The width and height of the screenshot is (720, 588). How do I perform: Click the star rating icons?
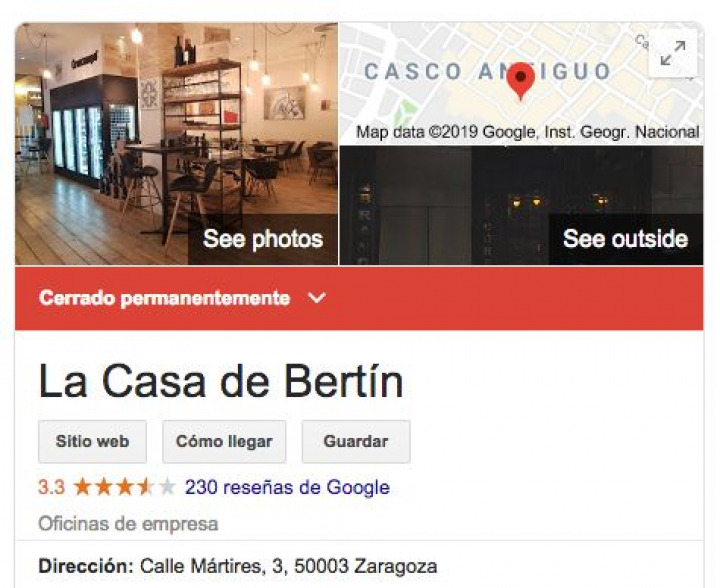pyautogui.click(x=124, y=487)
